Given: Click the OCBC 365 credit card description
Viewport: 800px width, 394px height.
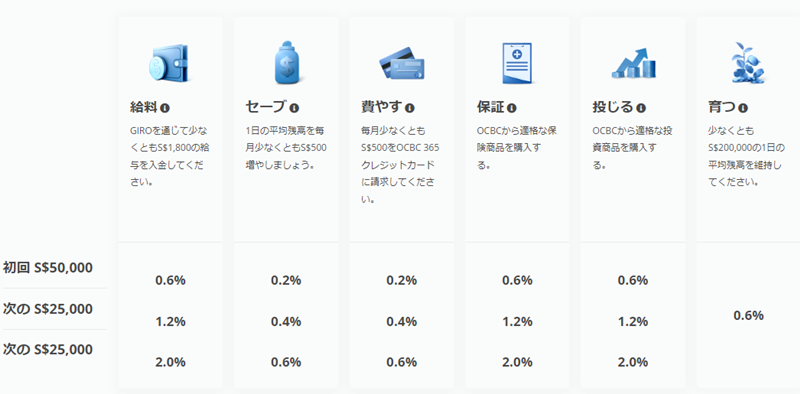Looking at the screenshot, I should tap(399, 165).
